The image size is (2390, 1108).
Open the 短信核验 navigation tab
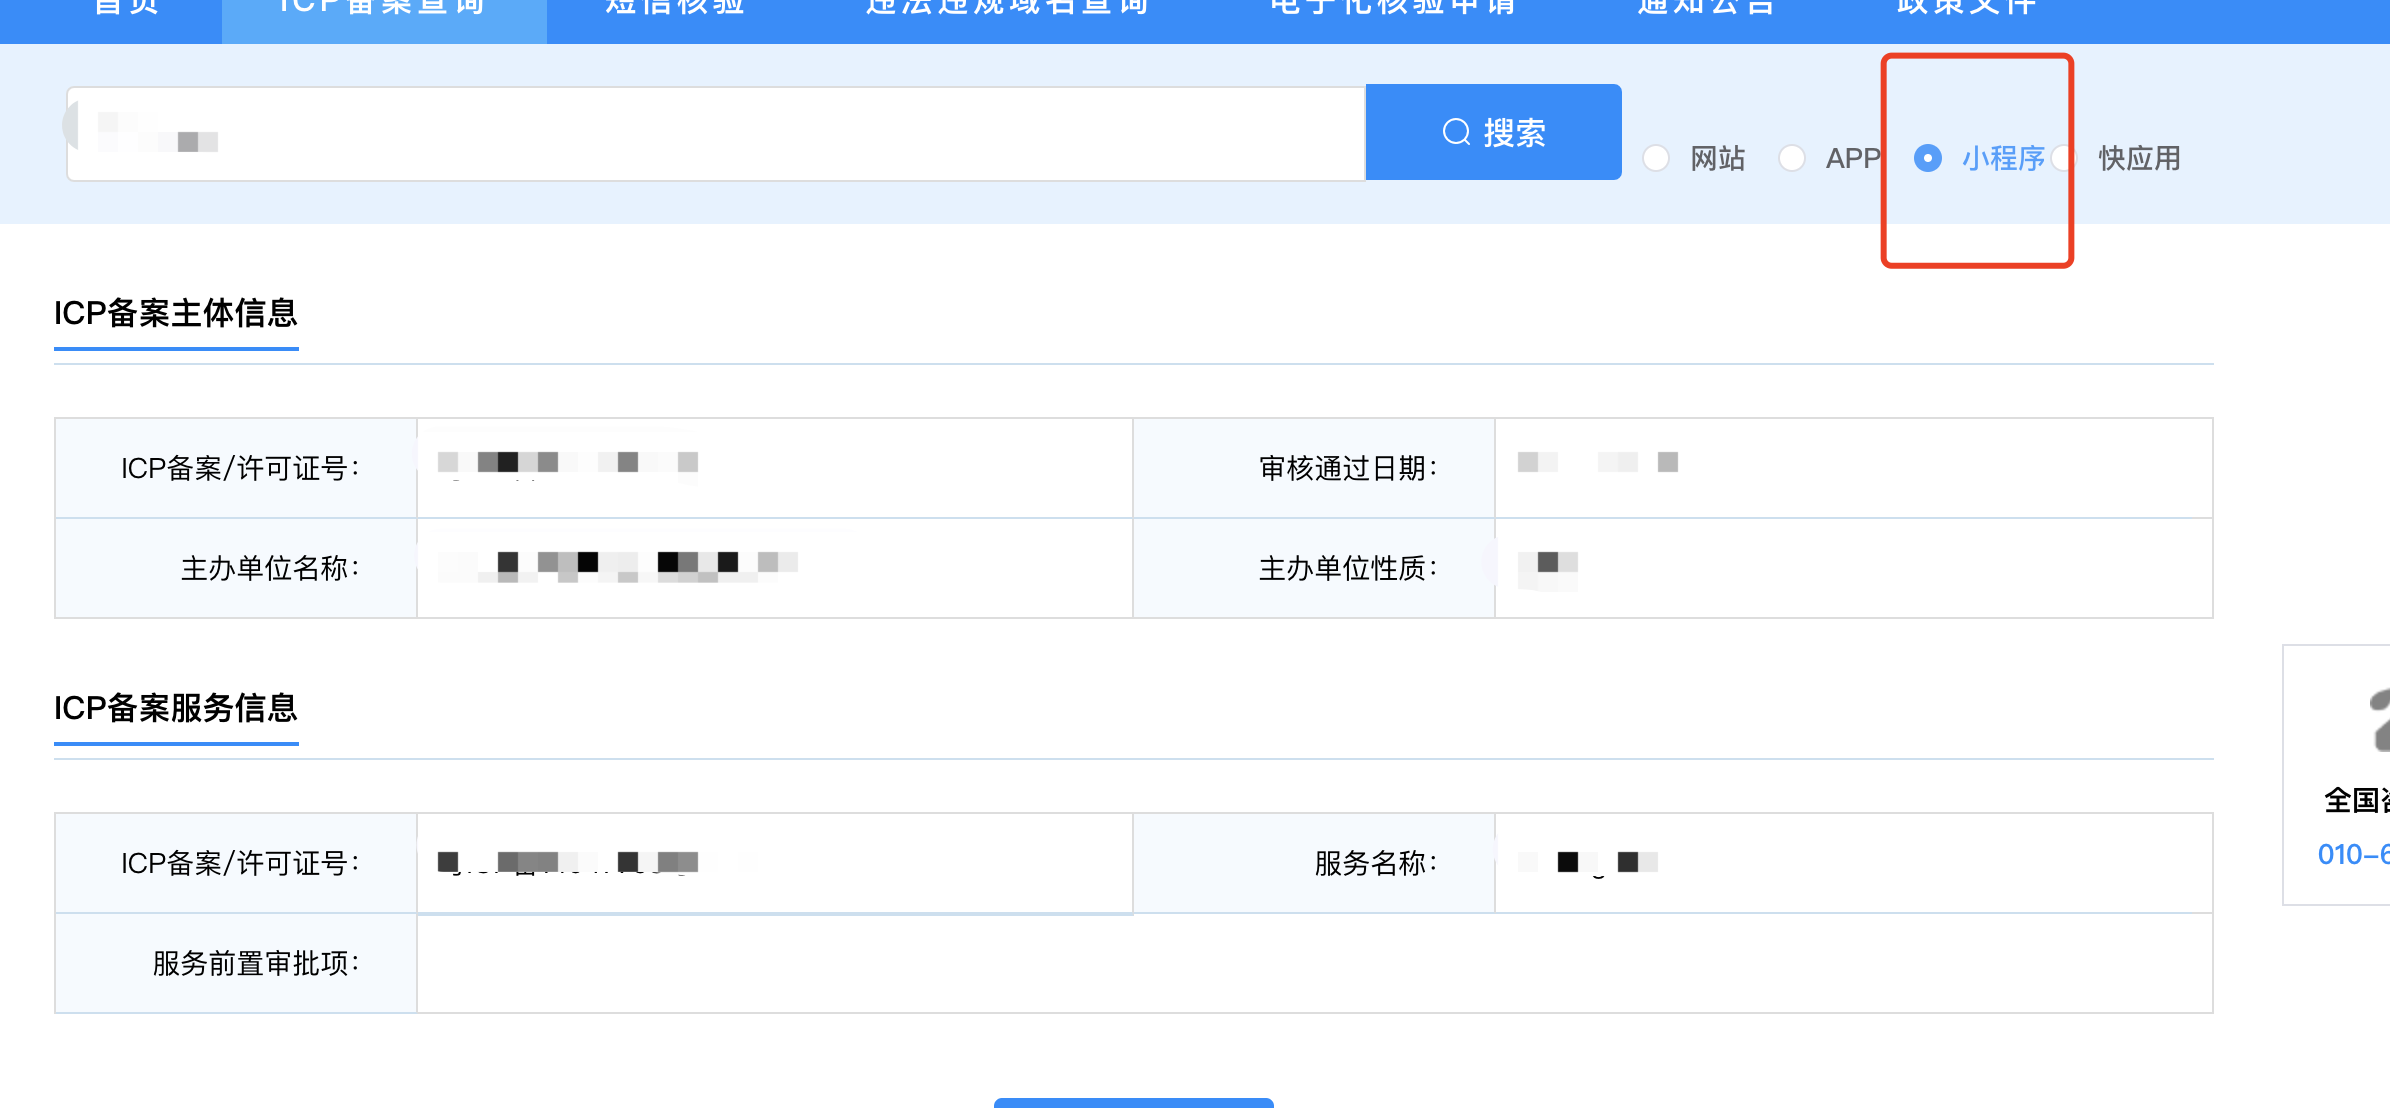[675, 8]
